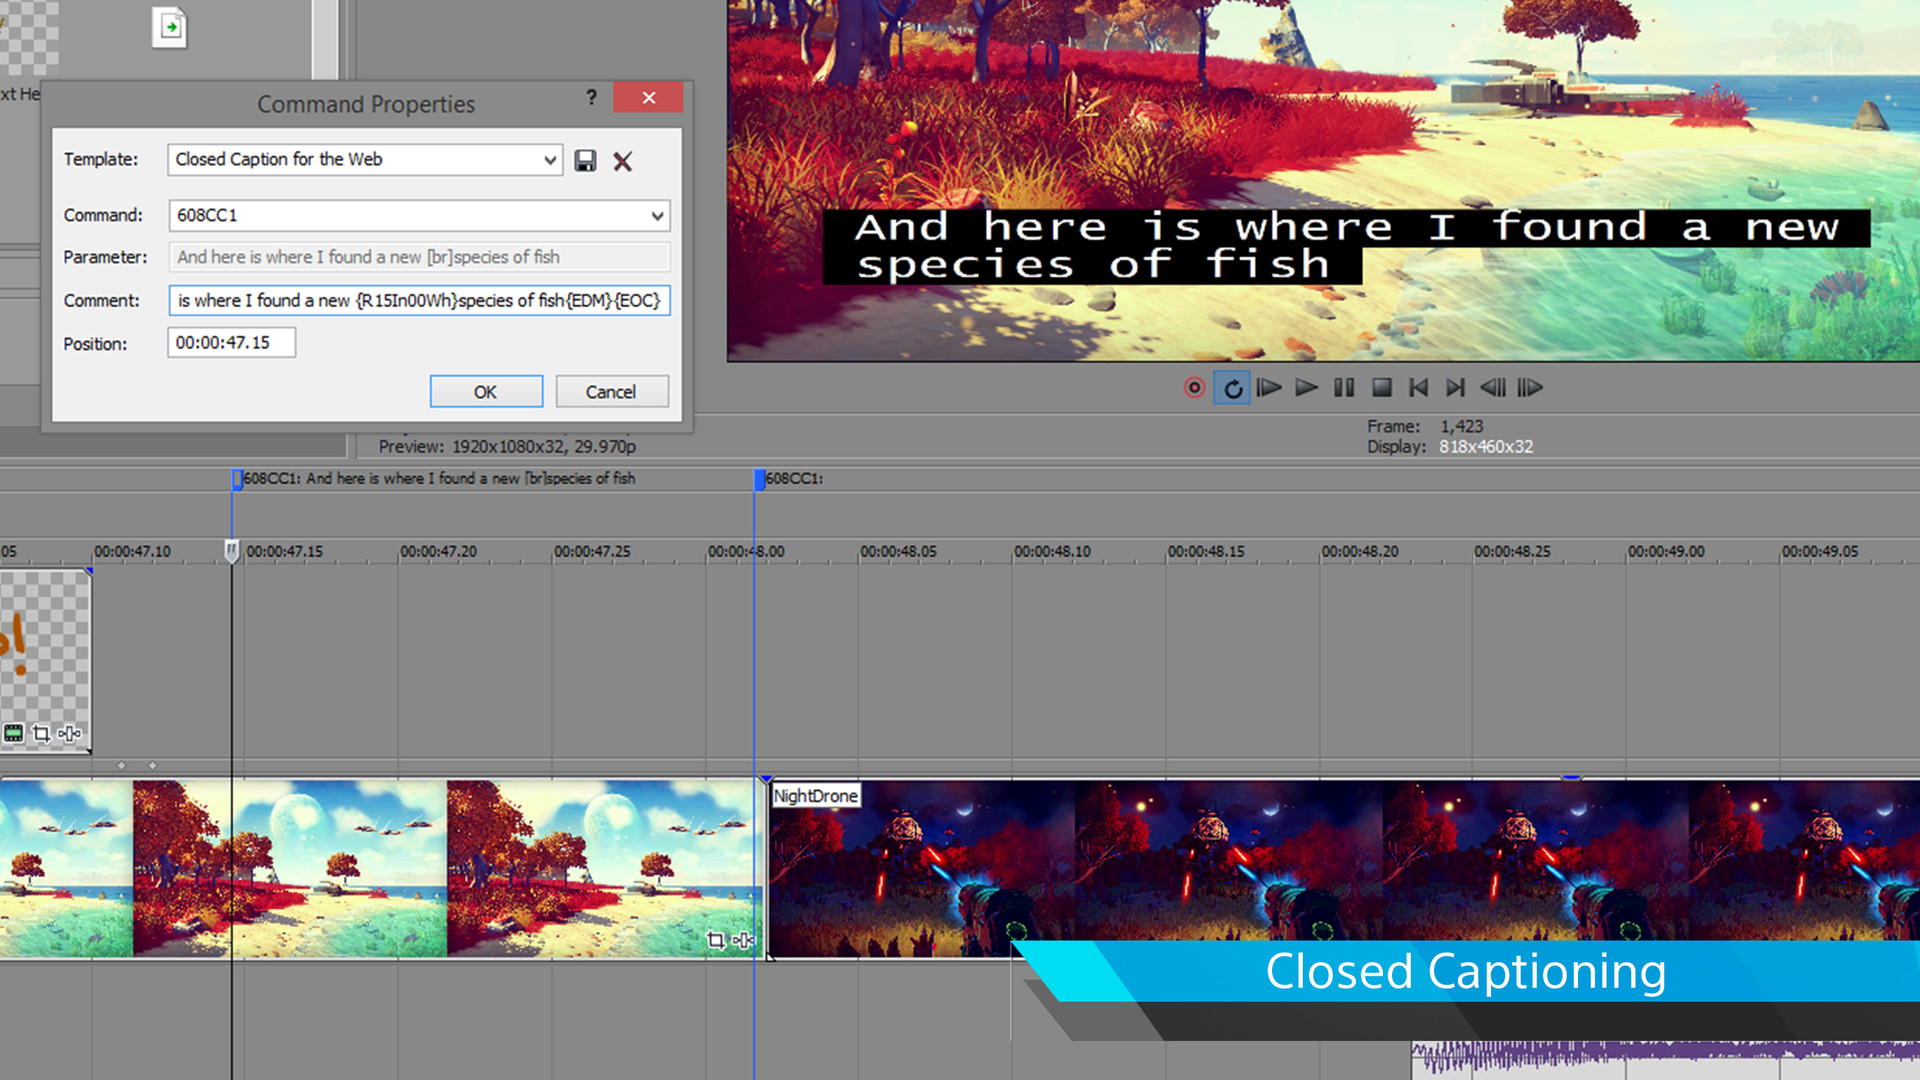The image size is (1920, 1080).
Task: Click OK to confirm command properties
Action: click(x=485, y=390)
